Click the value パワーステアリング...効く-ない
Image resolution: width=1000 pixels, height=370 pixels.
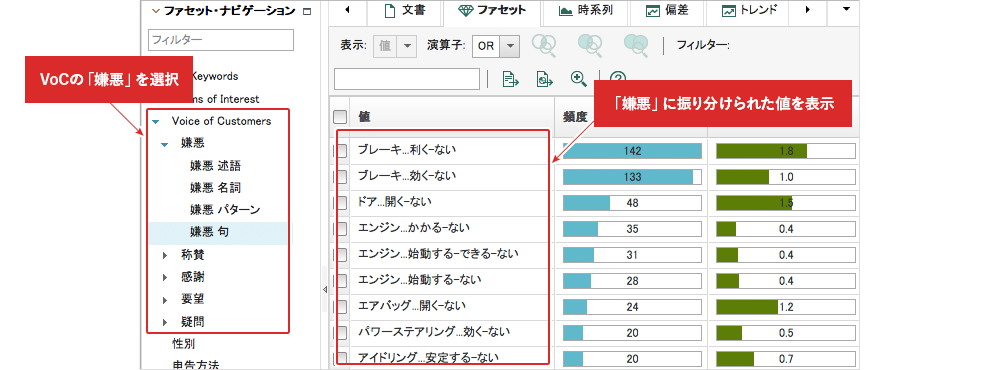point(434,333)
